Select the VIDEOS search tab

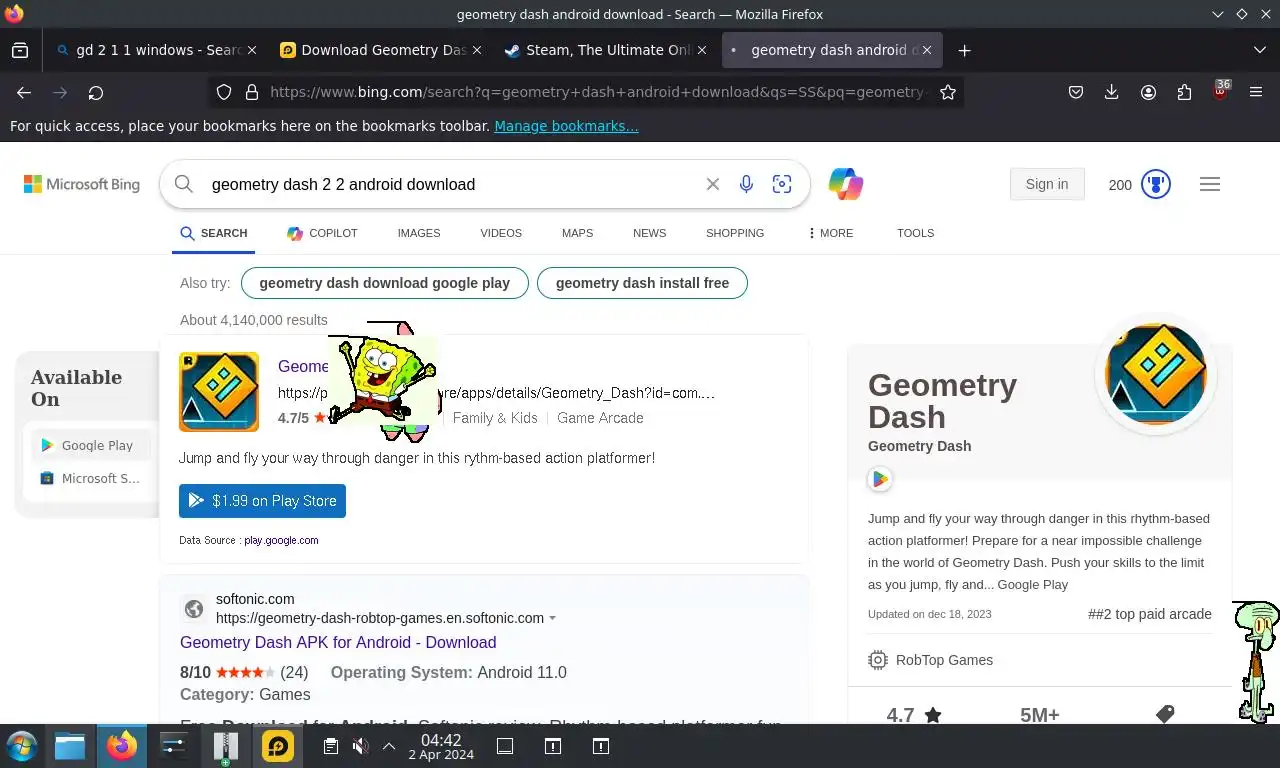point(501,233)
